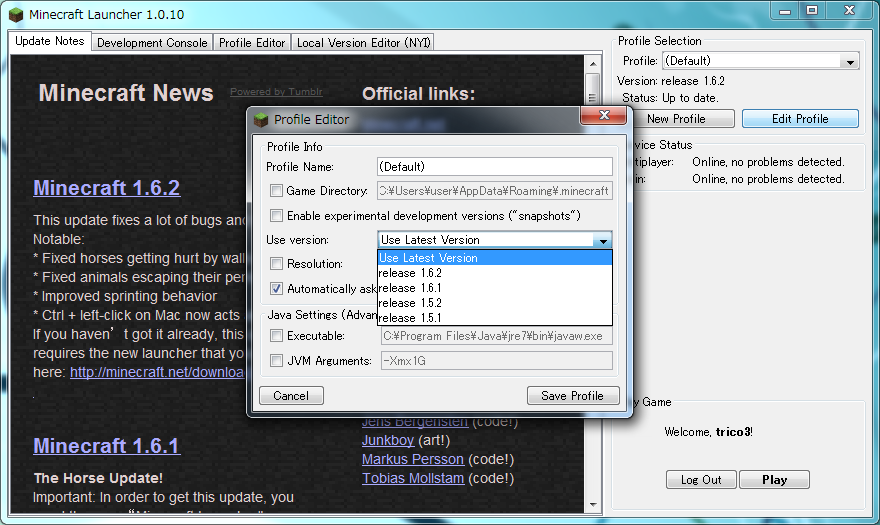
Task: Close the Profile Editor dialog
Action: tap(603, 115)
